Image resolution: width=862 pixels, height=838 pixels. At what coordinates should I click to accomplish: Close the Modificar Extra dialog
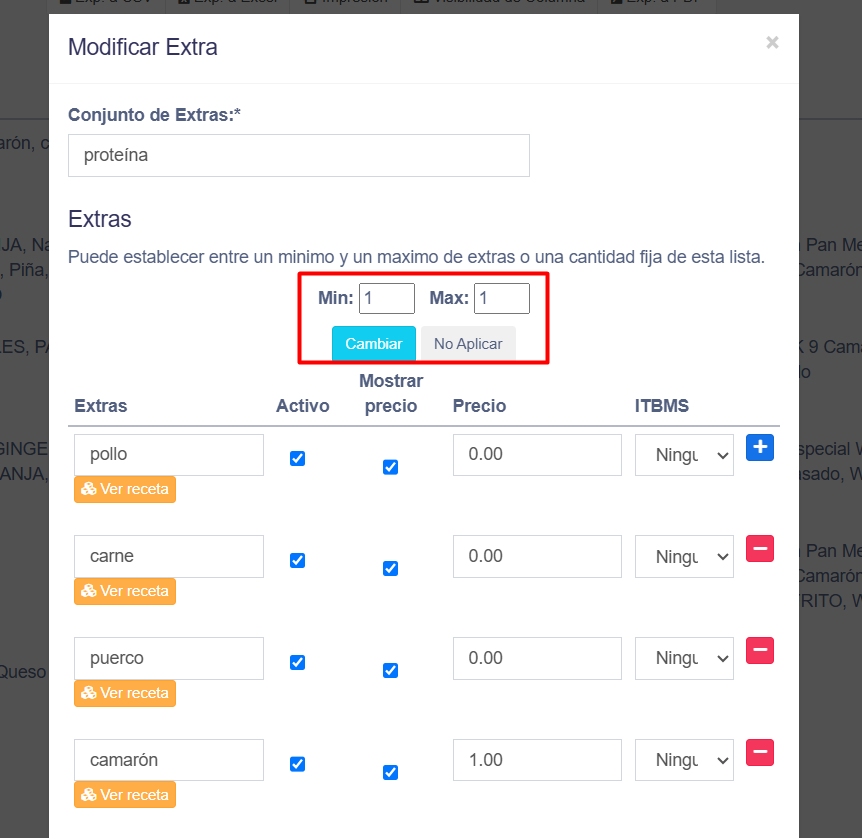(x=772, y=42)
